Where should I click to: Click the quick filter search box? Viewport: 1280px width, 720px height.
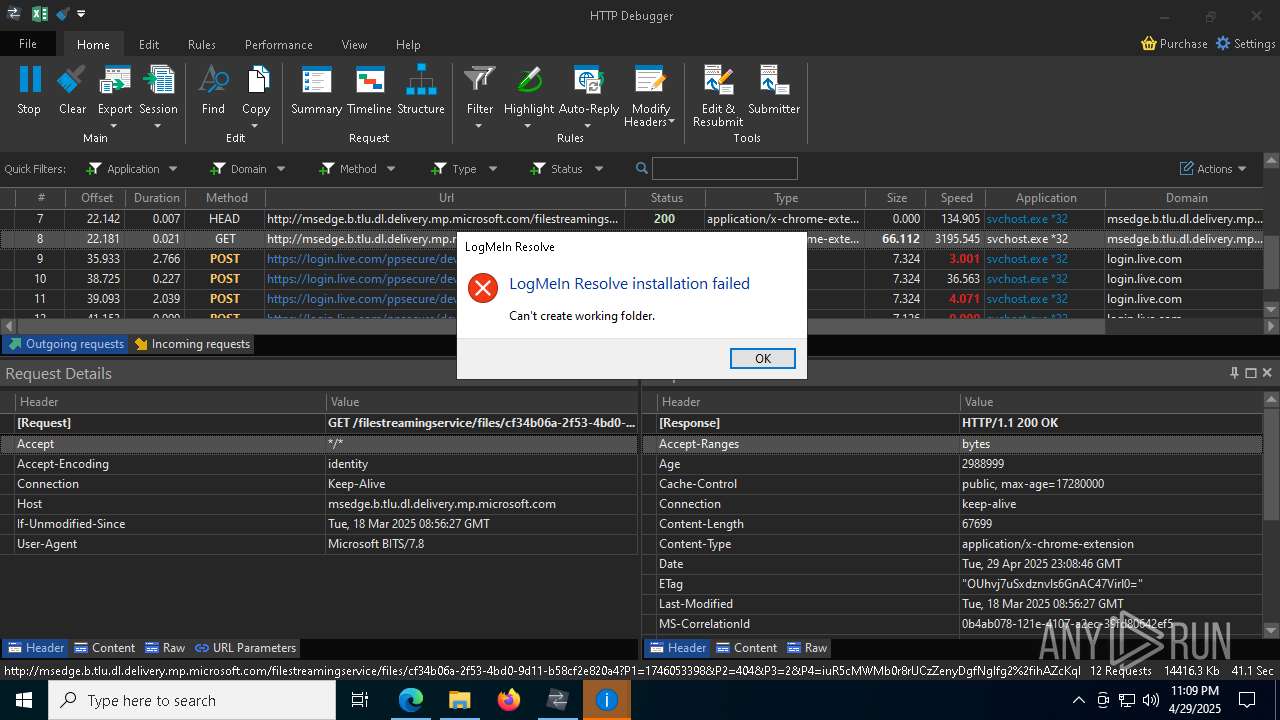pos(725,169)
